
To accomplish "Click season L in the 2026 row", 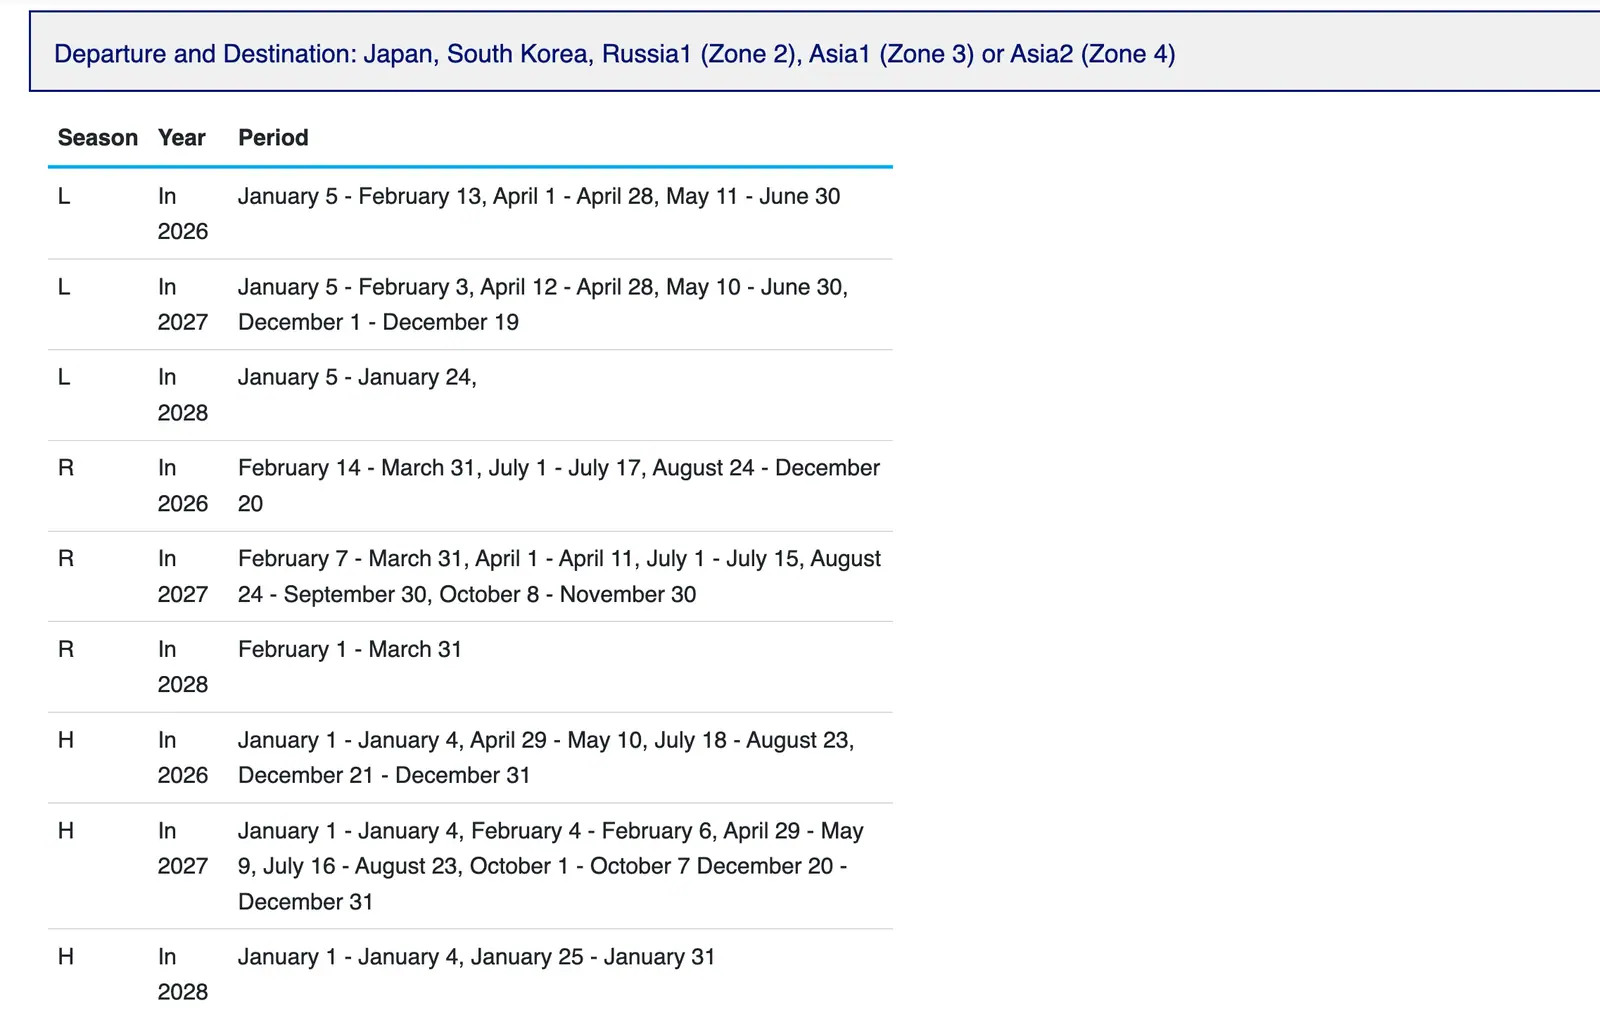I will pyautogui.click(x=64, y=197).
